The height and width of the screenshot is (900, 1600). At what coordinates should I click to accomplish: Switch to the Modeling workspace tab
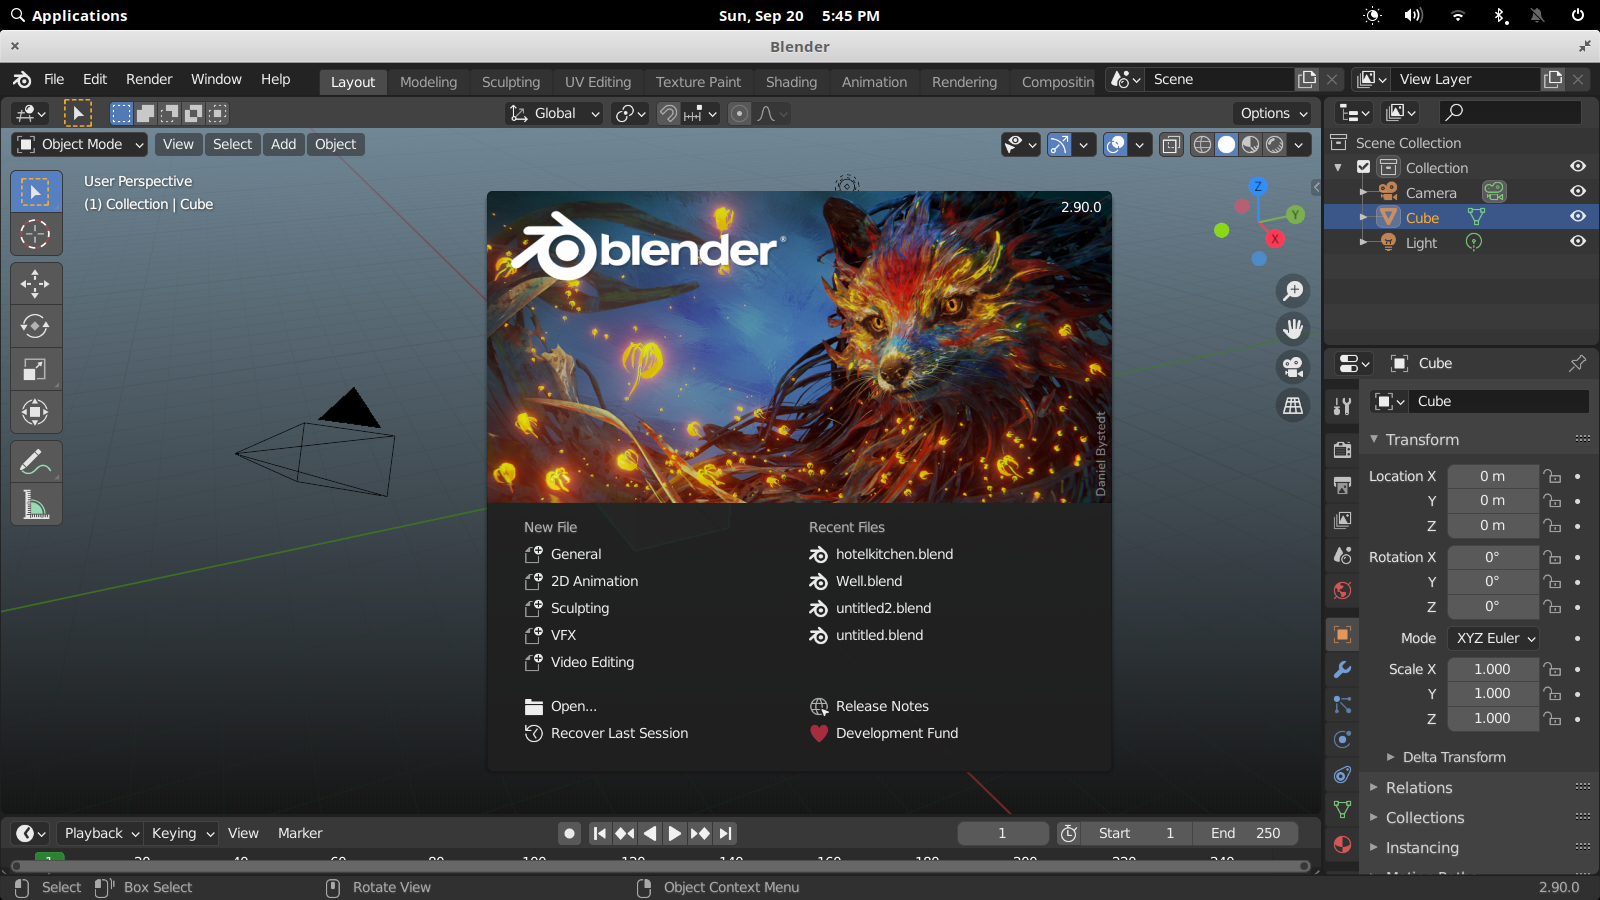tap(428, 82)
